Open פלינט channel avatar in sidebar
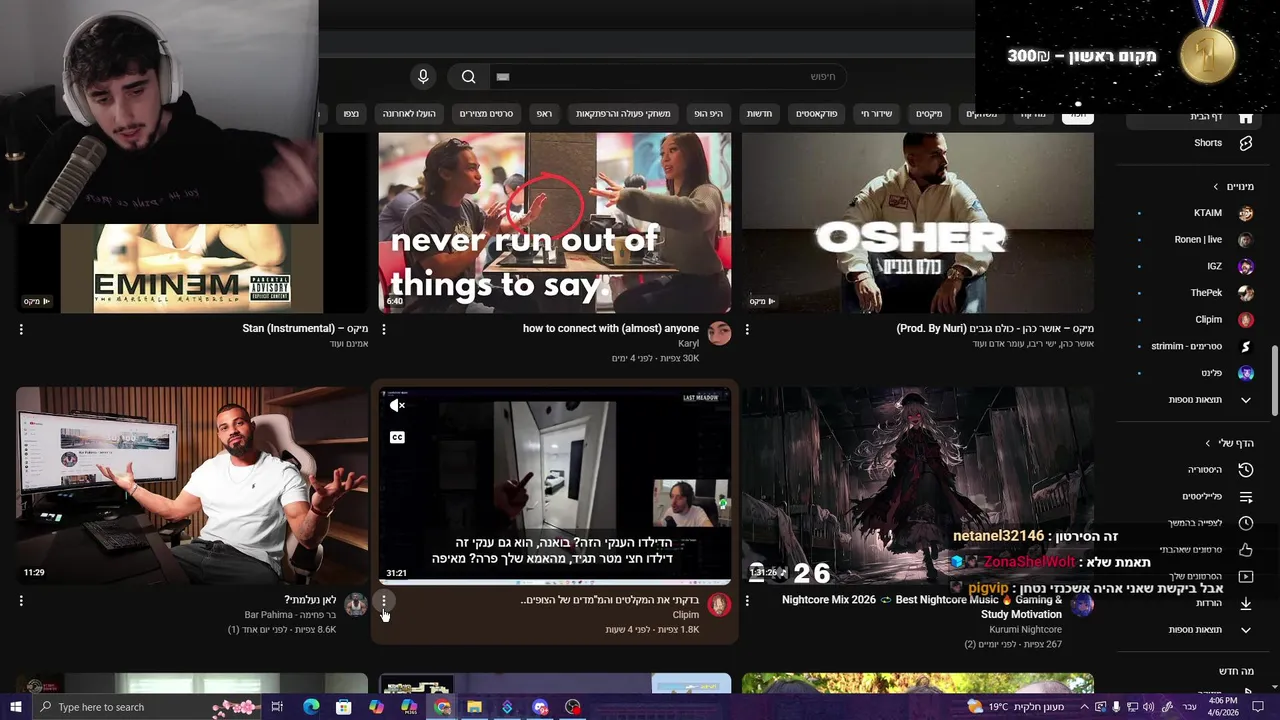The image size is (1280, 720). 1246,373
